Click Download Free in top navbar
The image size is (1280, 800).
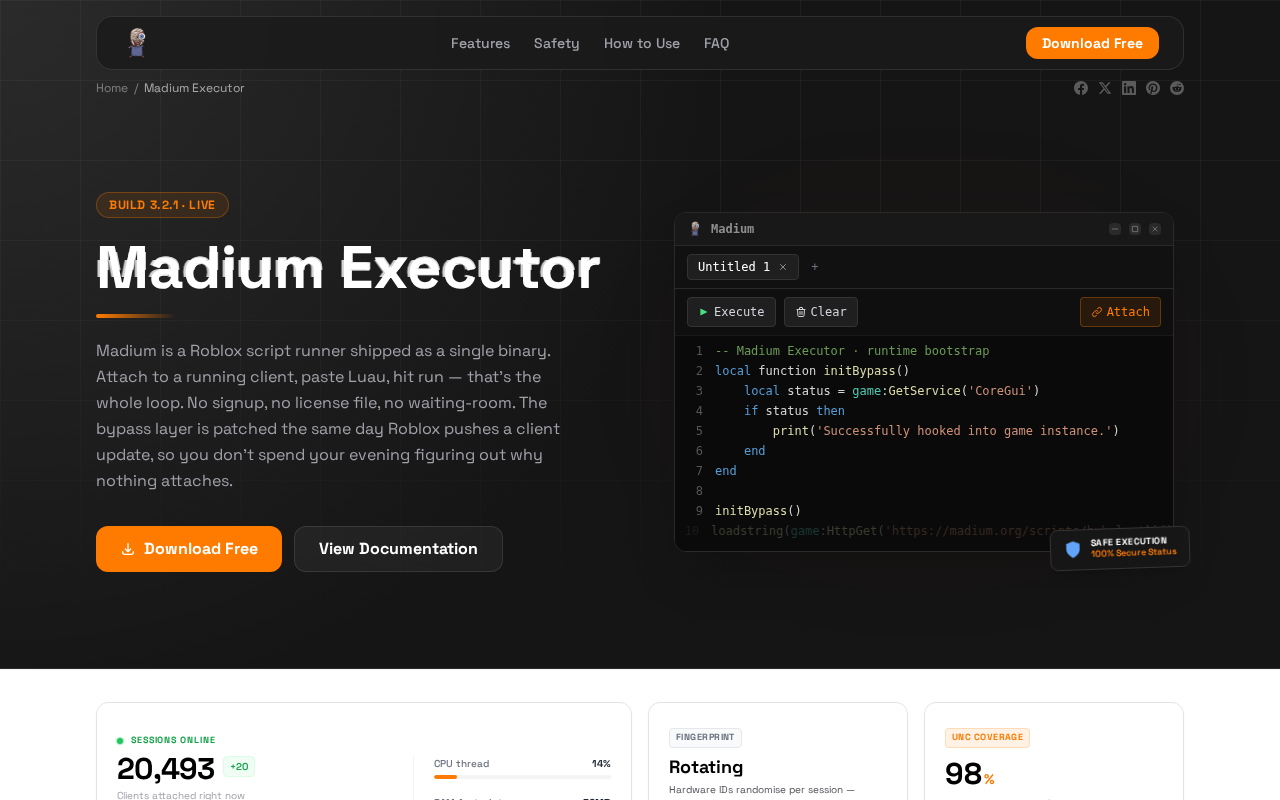[x=1092, y=43]
